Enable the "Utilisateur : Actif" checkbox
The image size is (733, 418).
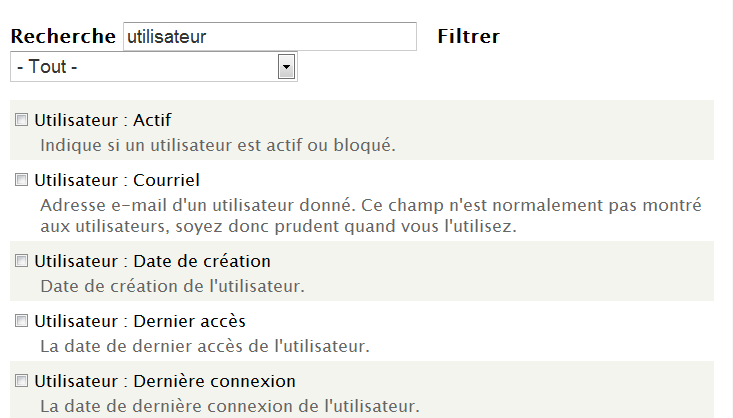[21, 120]
